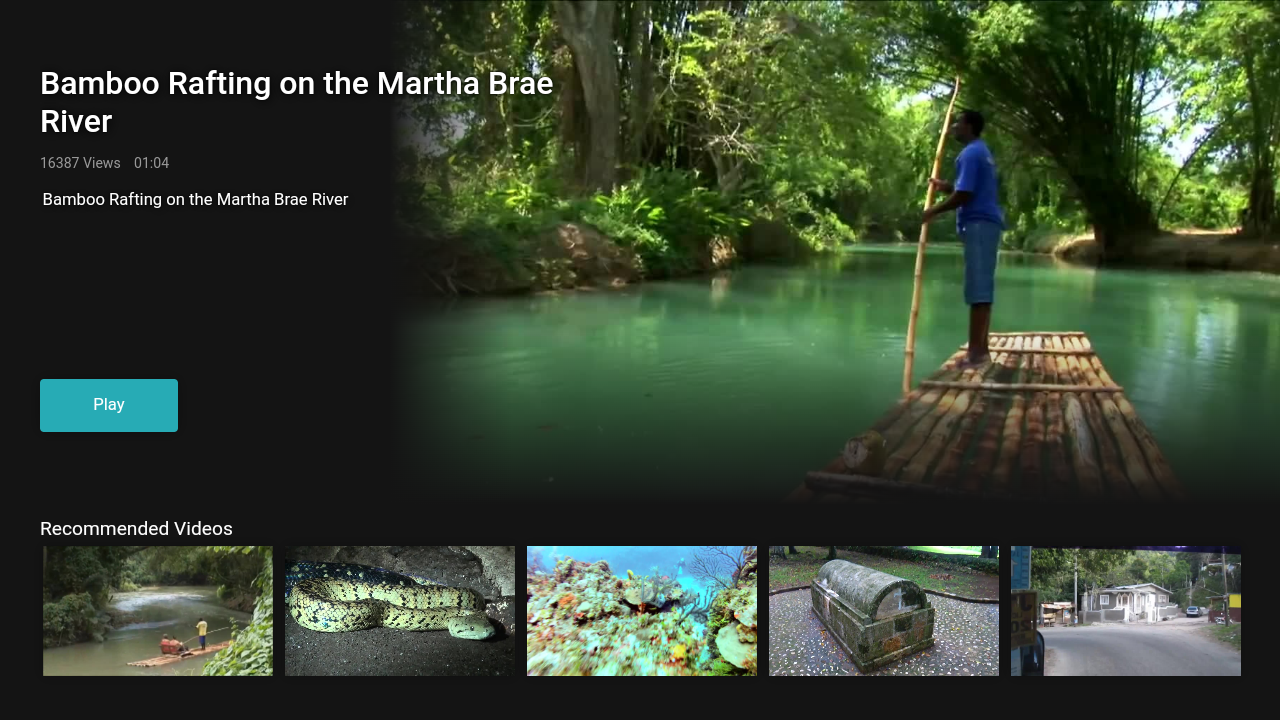The width and height of the screenshot is (1280, 720).
Task: Click the video description text below metadata
Action: [x=195, y=199]
